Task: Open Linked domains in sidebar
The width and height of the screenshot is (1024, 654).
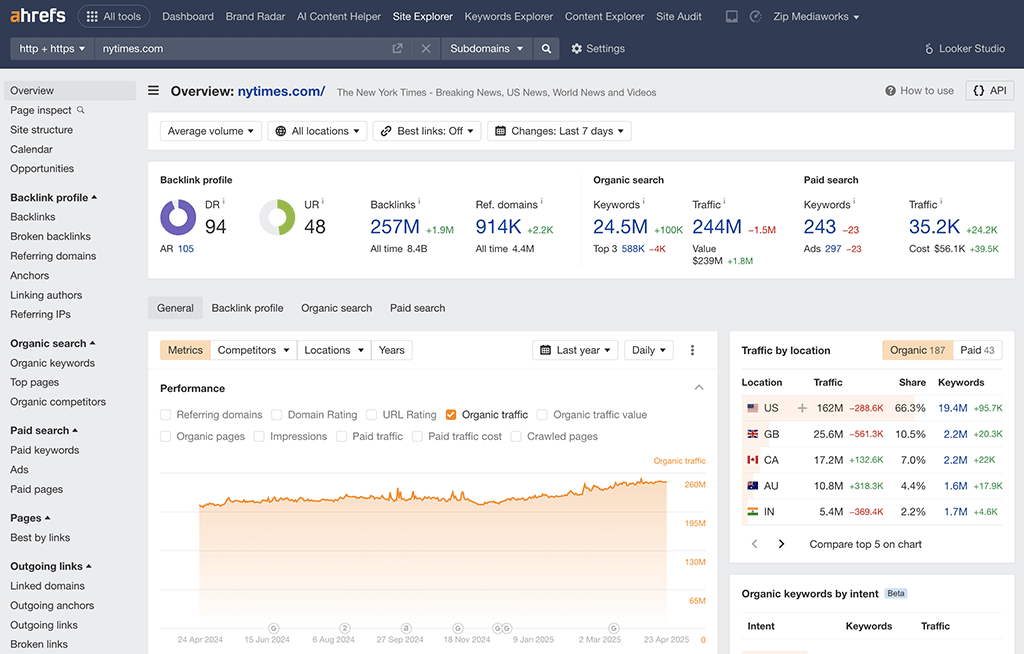Action: click(x=47, y=586)
